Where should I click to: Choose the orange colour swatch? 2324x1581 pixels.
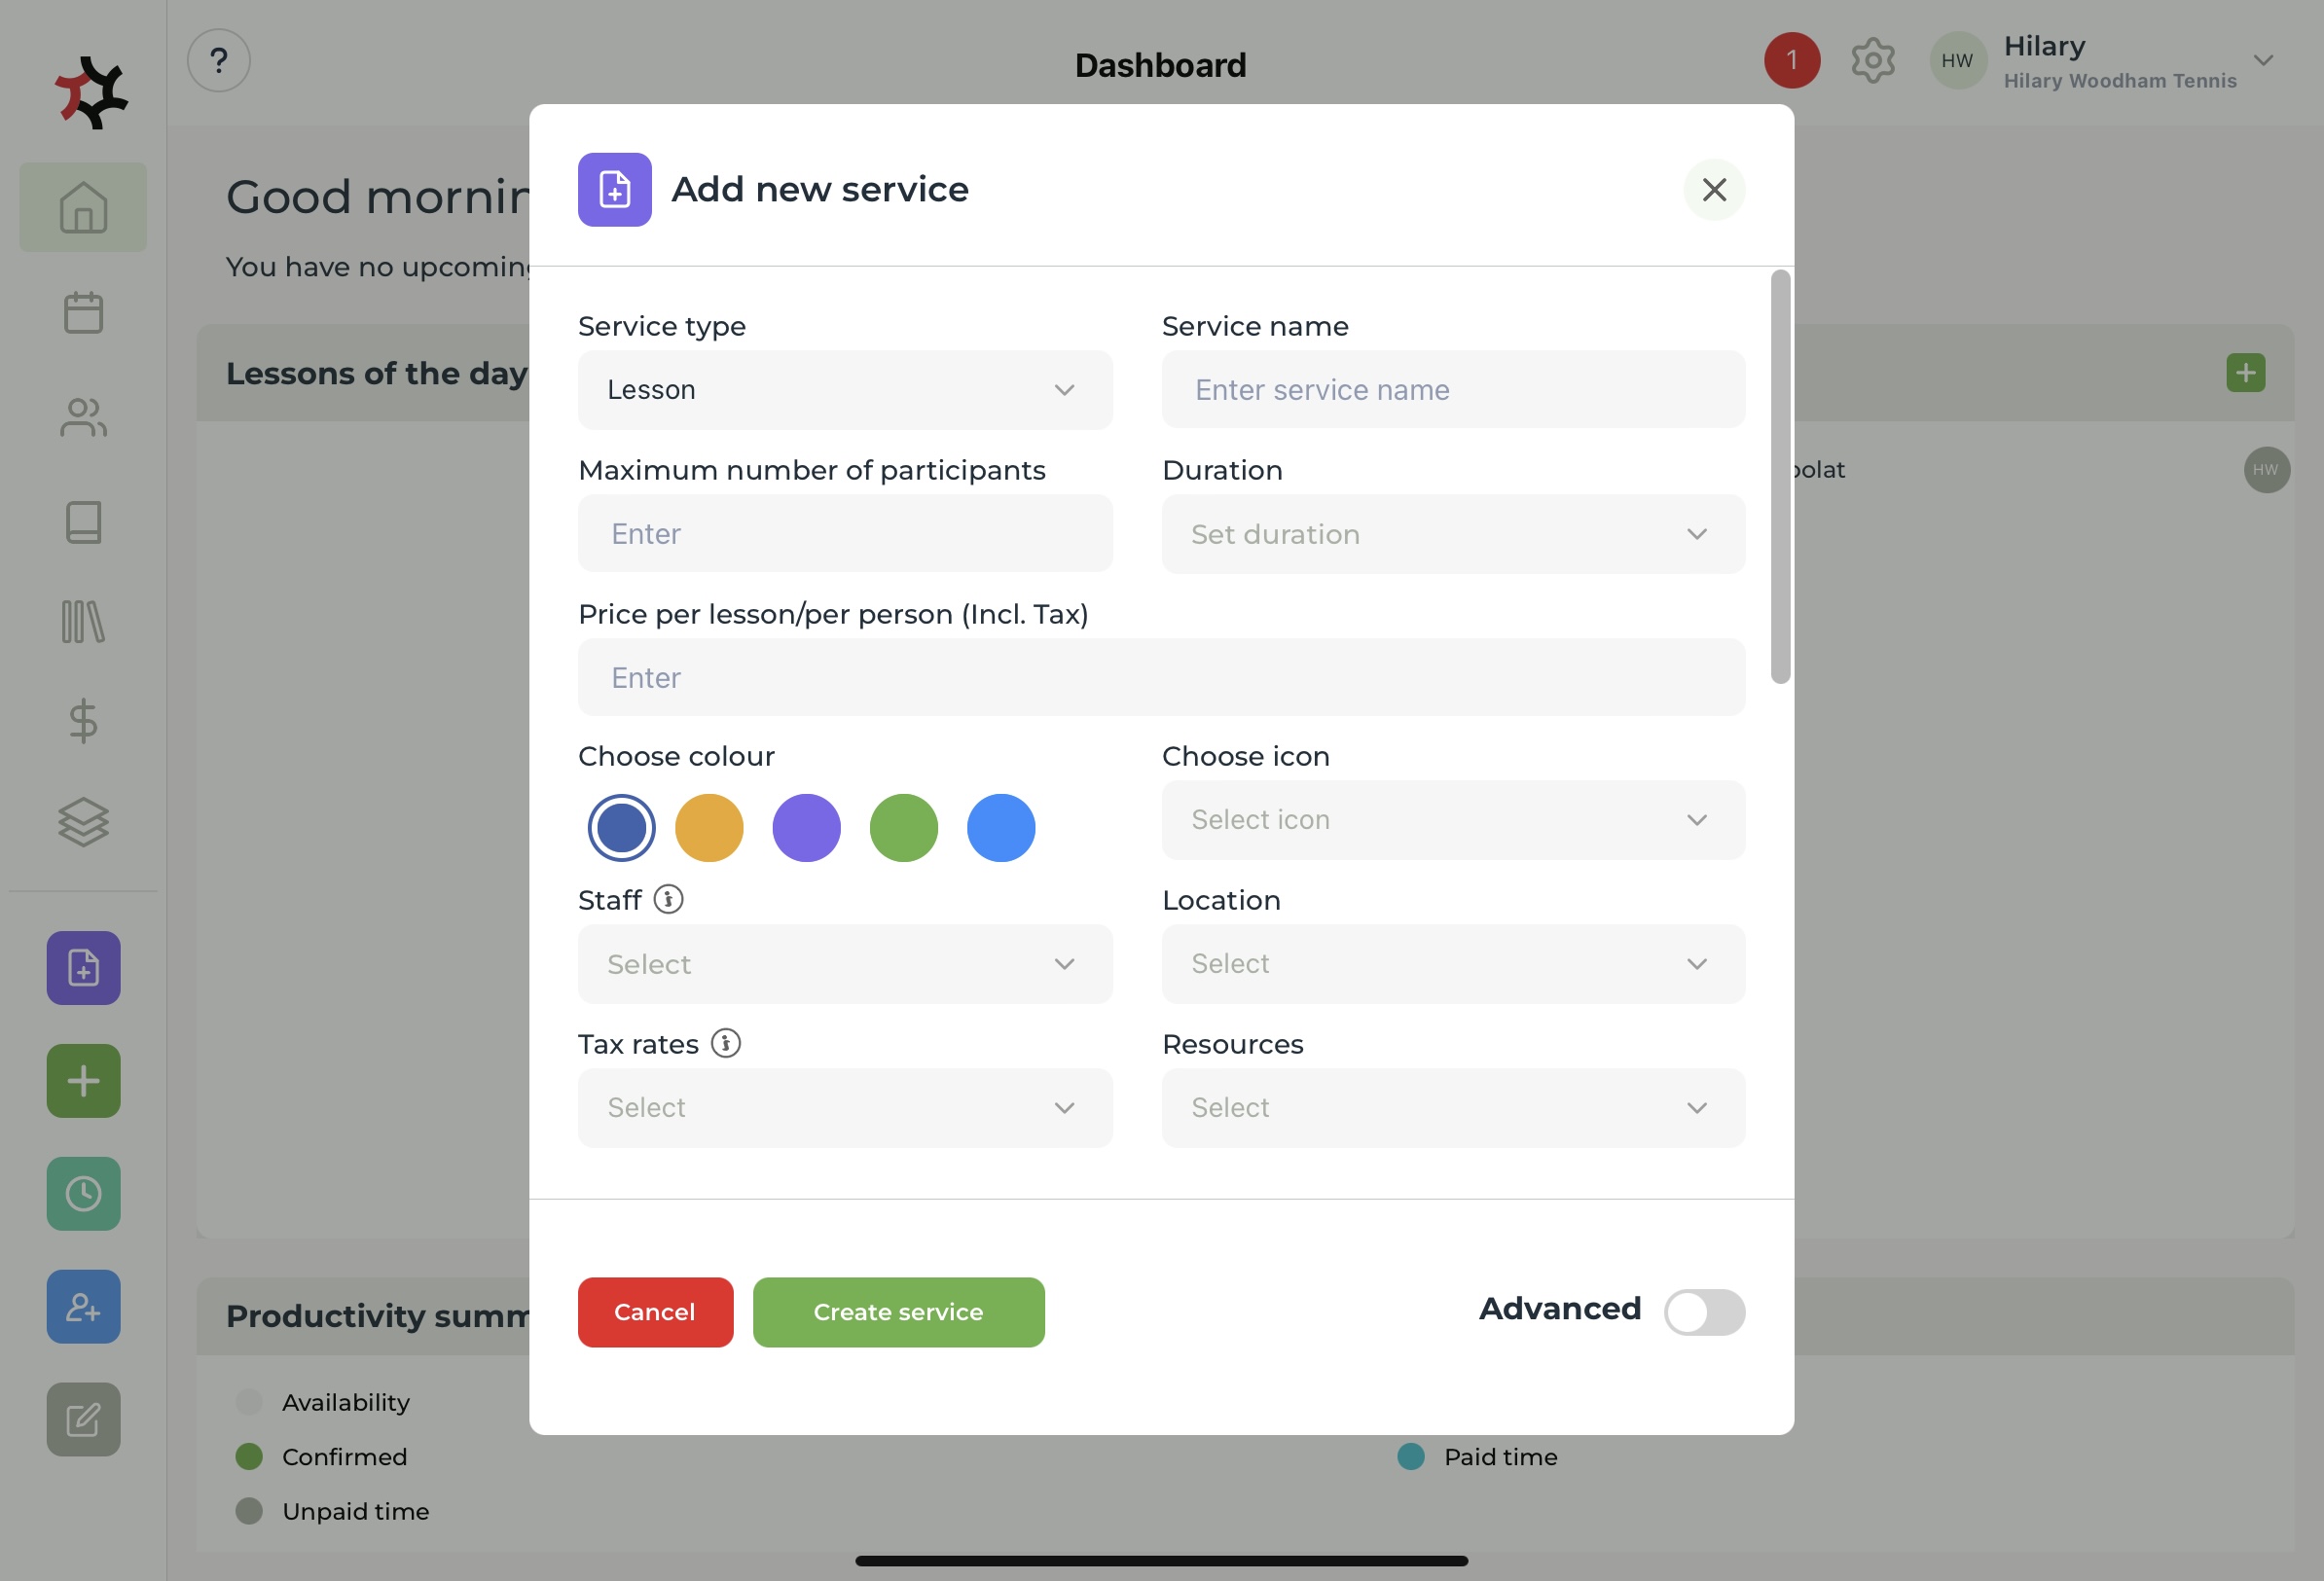(x=709, y=828)
